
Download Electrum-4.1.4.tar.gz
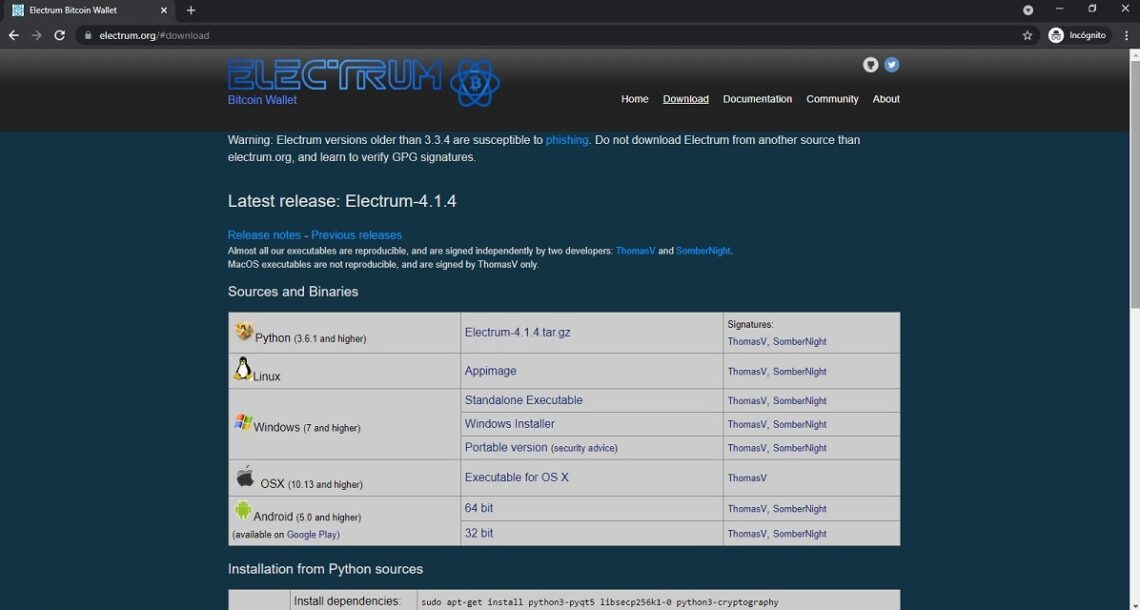coord(516,331)
